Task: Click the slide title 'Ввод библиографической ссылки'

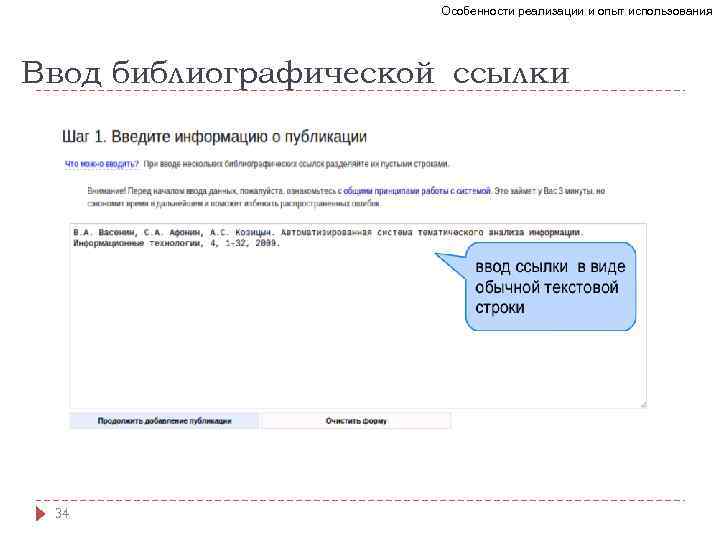Action: [295, 73]
